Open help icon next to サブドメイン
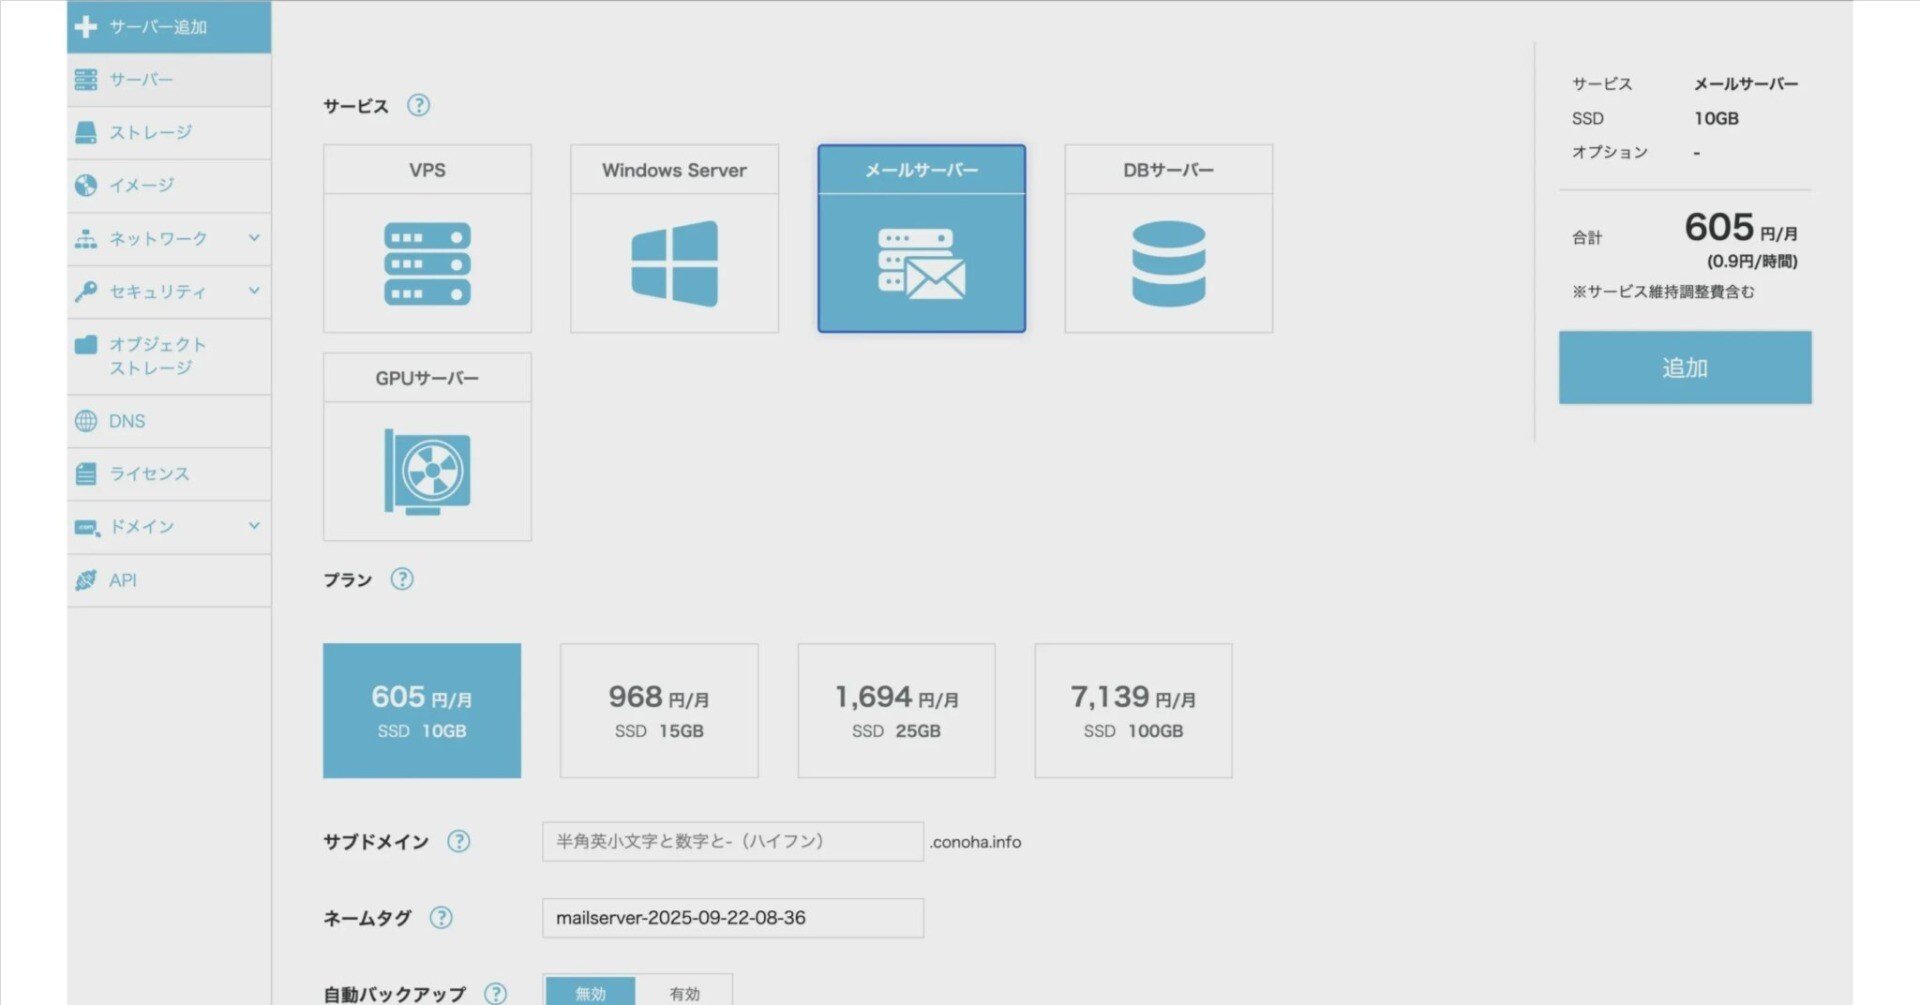1920x1005 pixels. pyautogui.click(x=458, y=841)
